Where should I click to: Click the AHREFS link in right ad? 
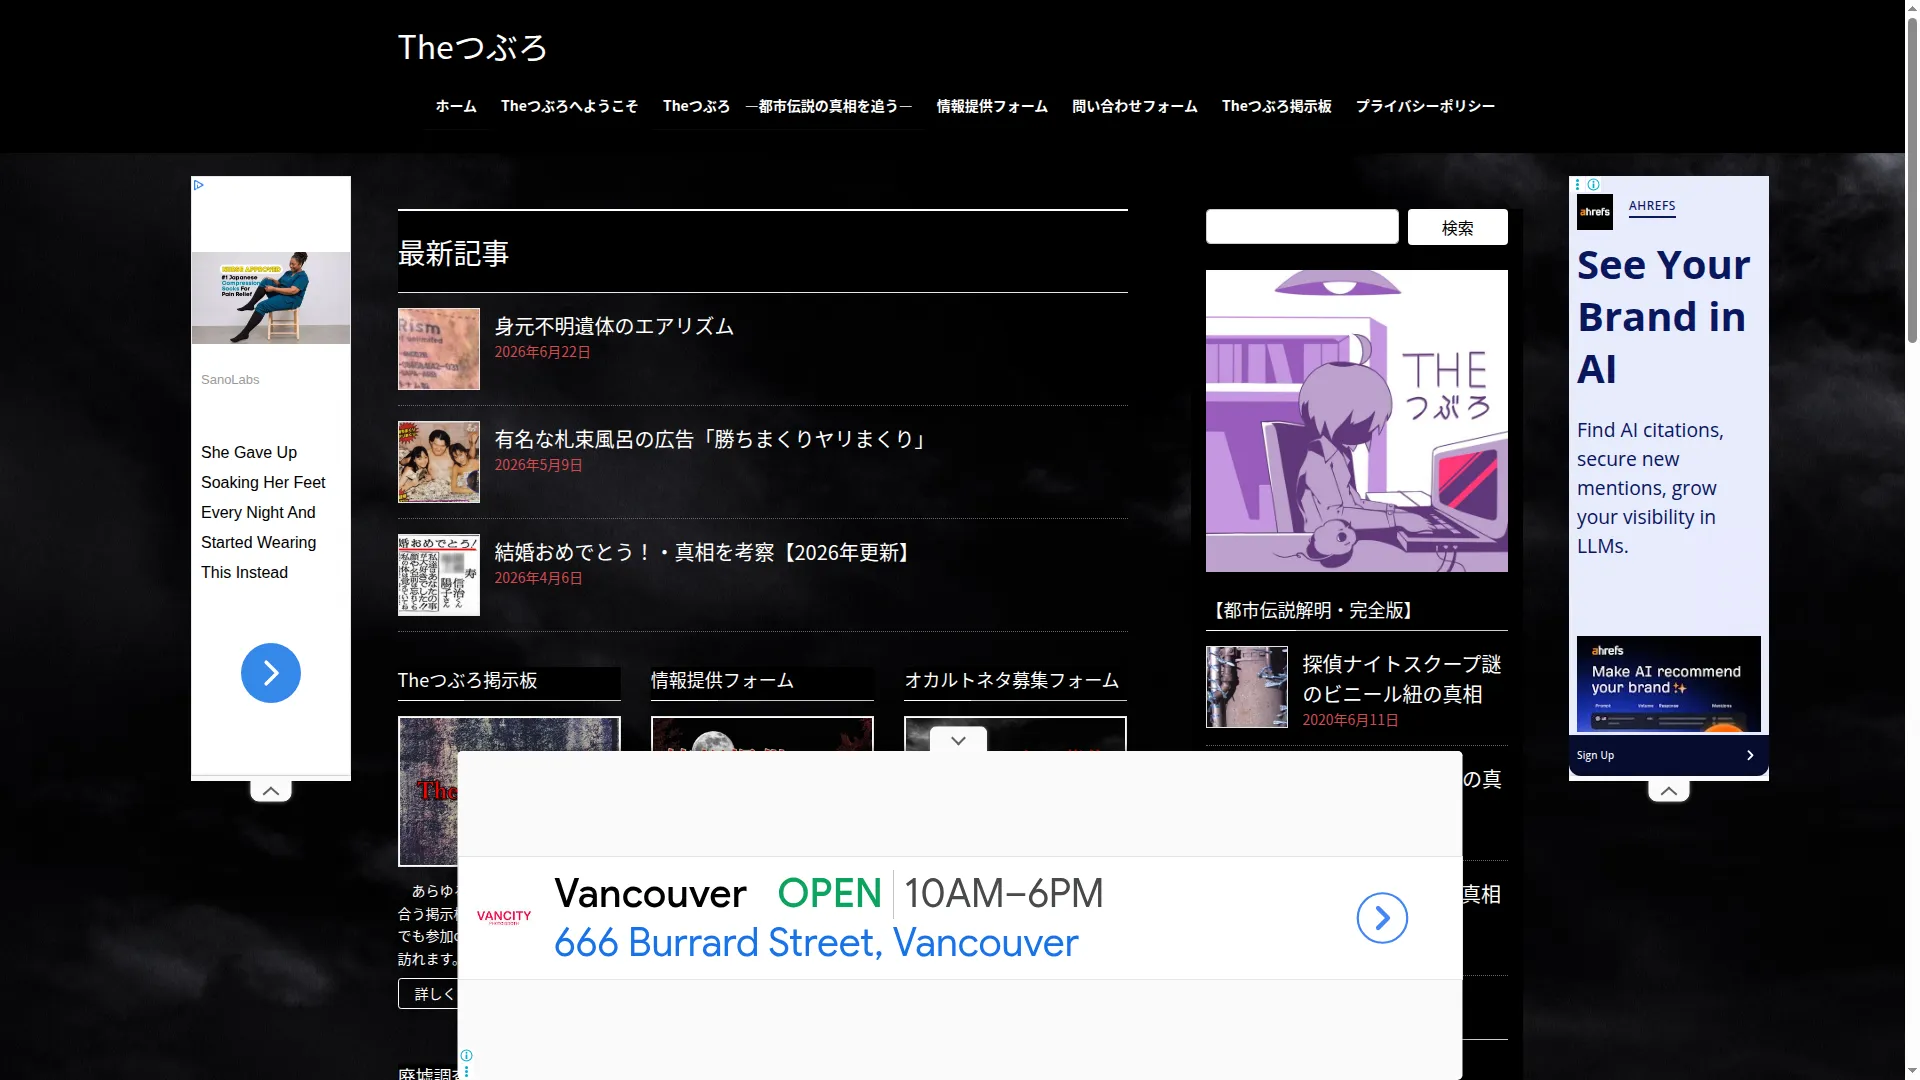coord(1652,206)
